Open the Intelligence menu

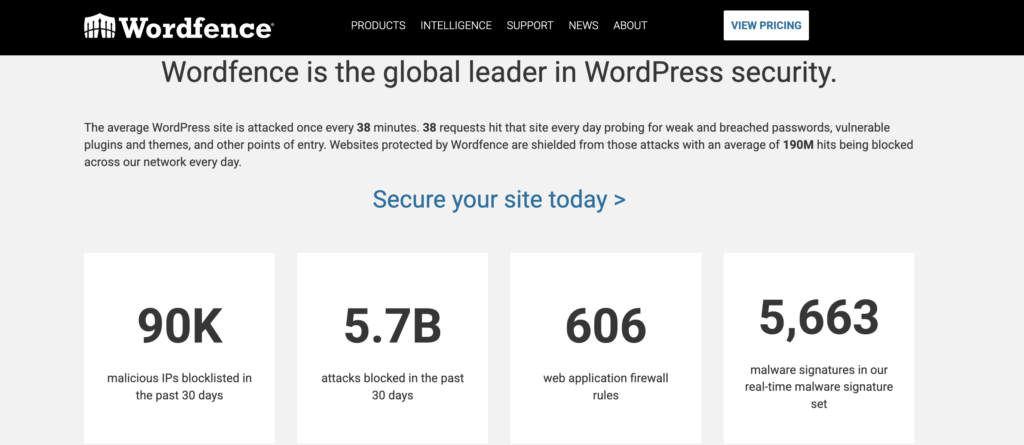[x=456, y=25]
